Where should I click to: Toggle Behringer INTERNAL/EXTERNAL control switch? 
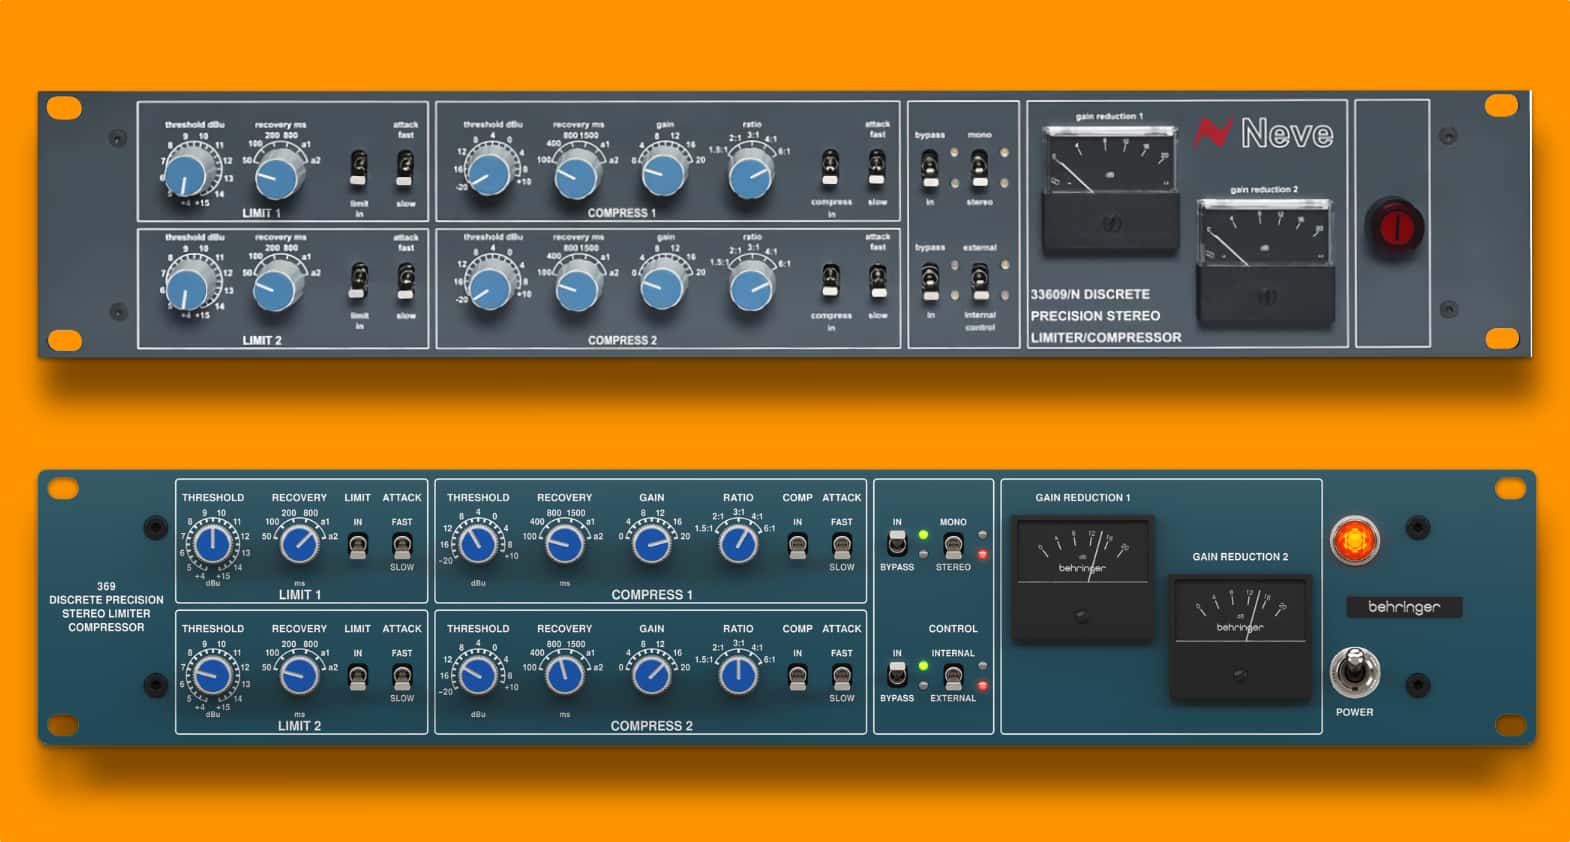tap(953, 676)
